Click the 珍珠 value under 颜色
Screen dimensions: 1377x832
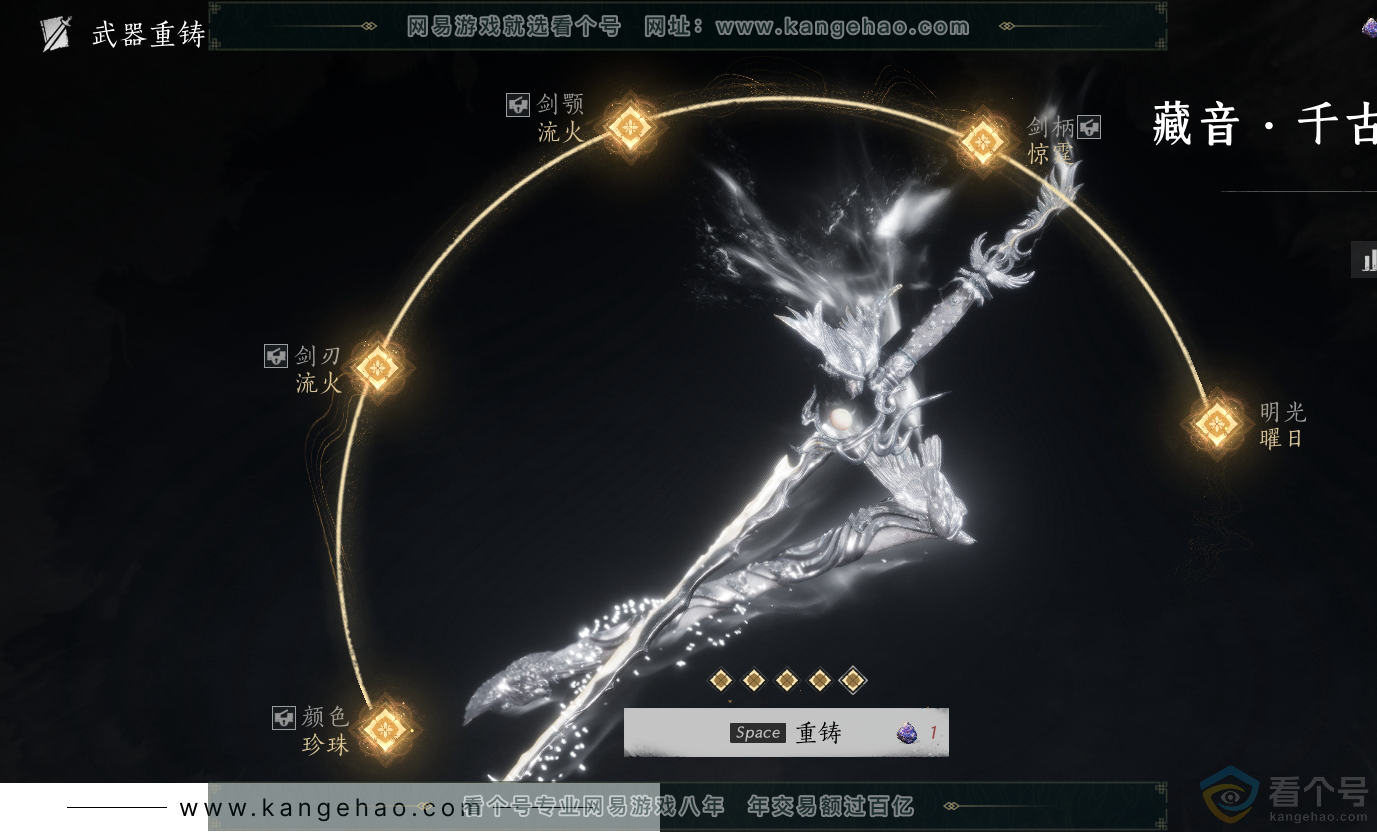pos(326,744)
